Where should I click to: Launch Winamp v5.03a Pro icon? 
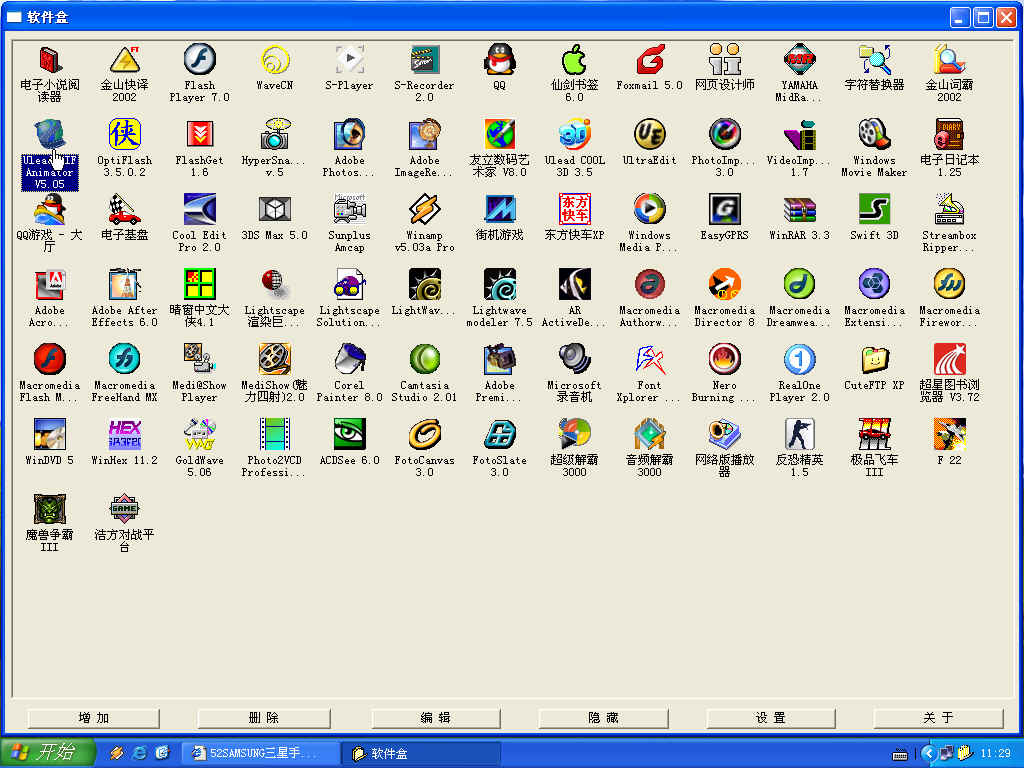pyautogui.click(x=424, y=210)
